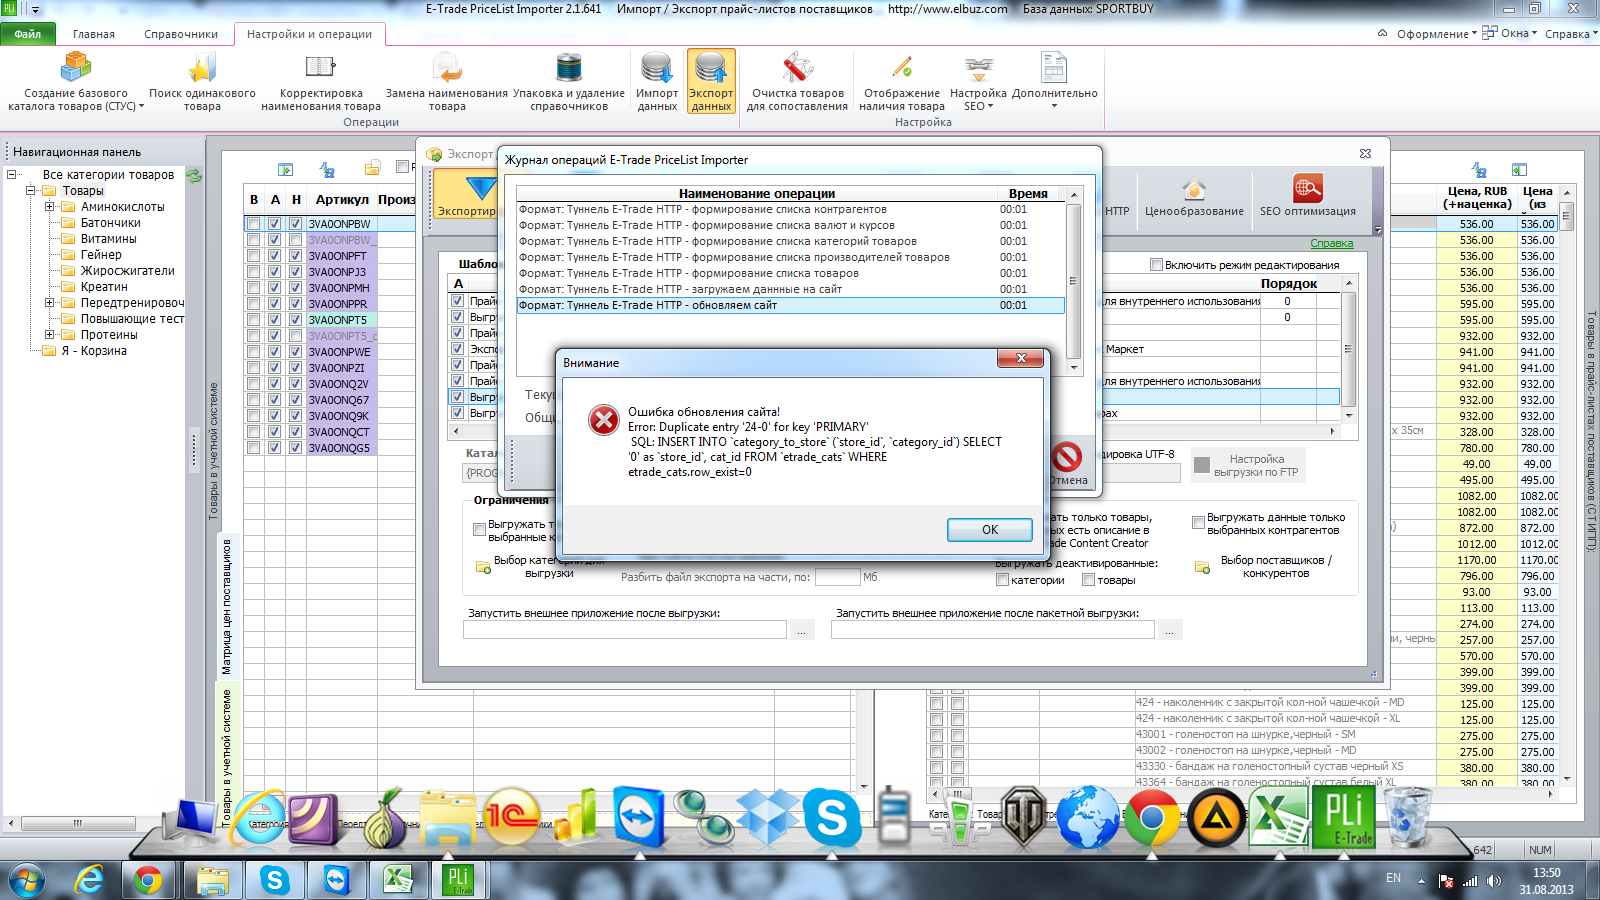Open the 1C application from the dock
This screenshot has height=900, width=1600.
tap(511, 818)
